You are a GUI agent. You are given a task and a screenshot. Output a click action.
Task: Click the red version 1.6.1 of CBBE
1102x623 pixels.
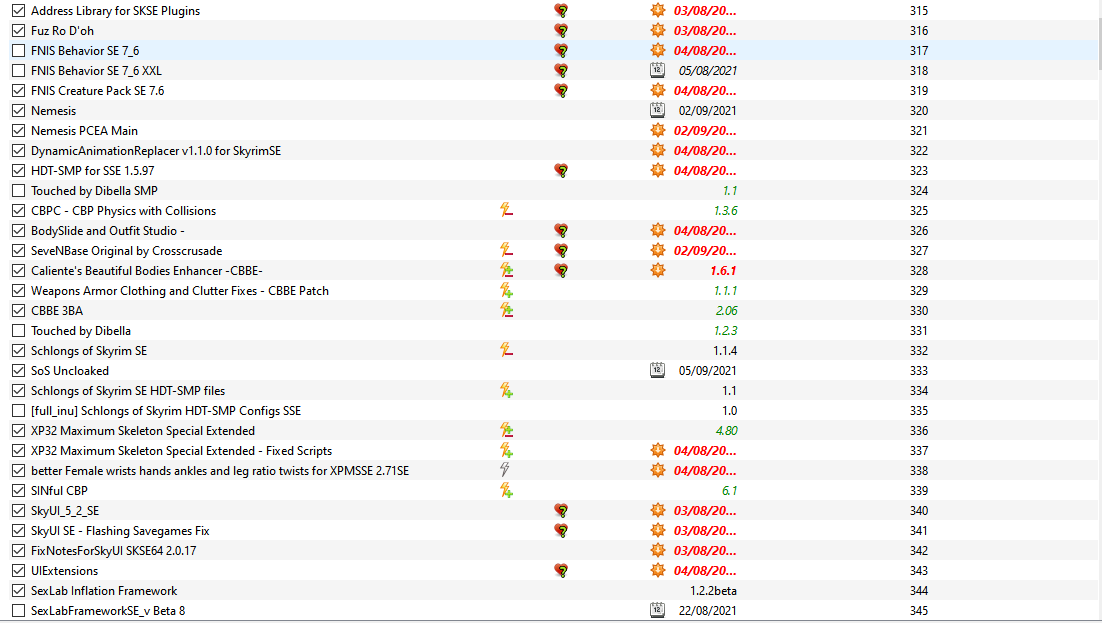[723, 271]
